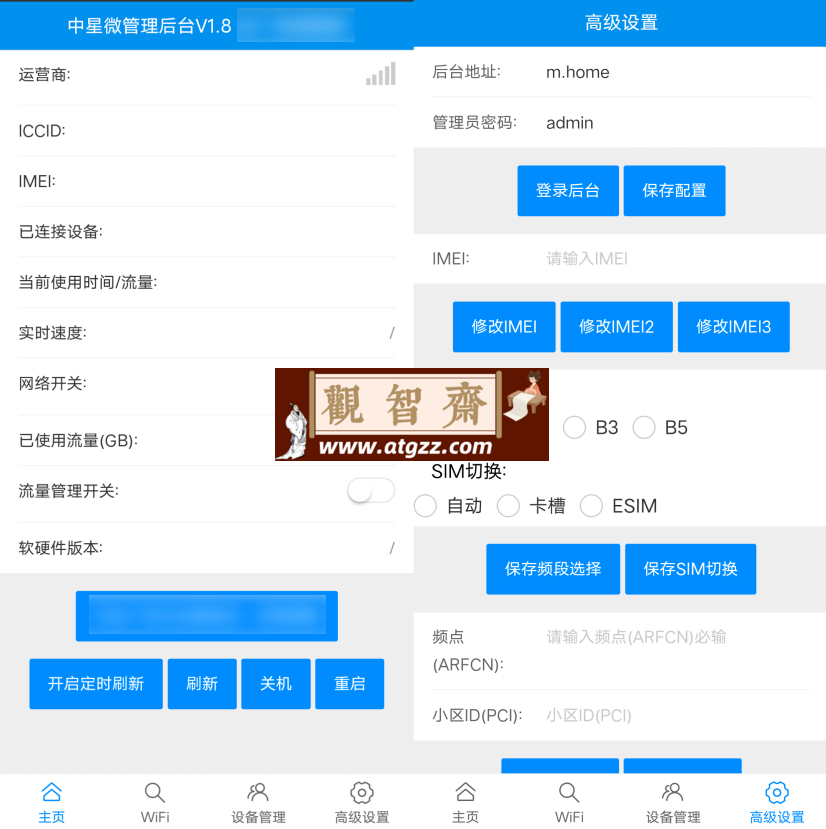Click the 已使用流量(GB): label
This screenshot has height=829, width=826.
coord(78,440)
